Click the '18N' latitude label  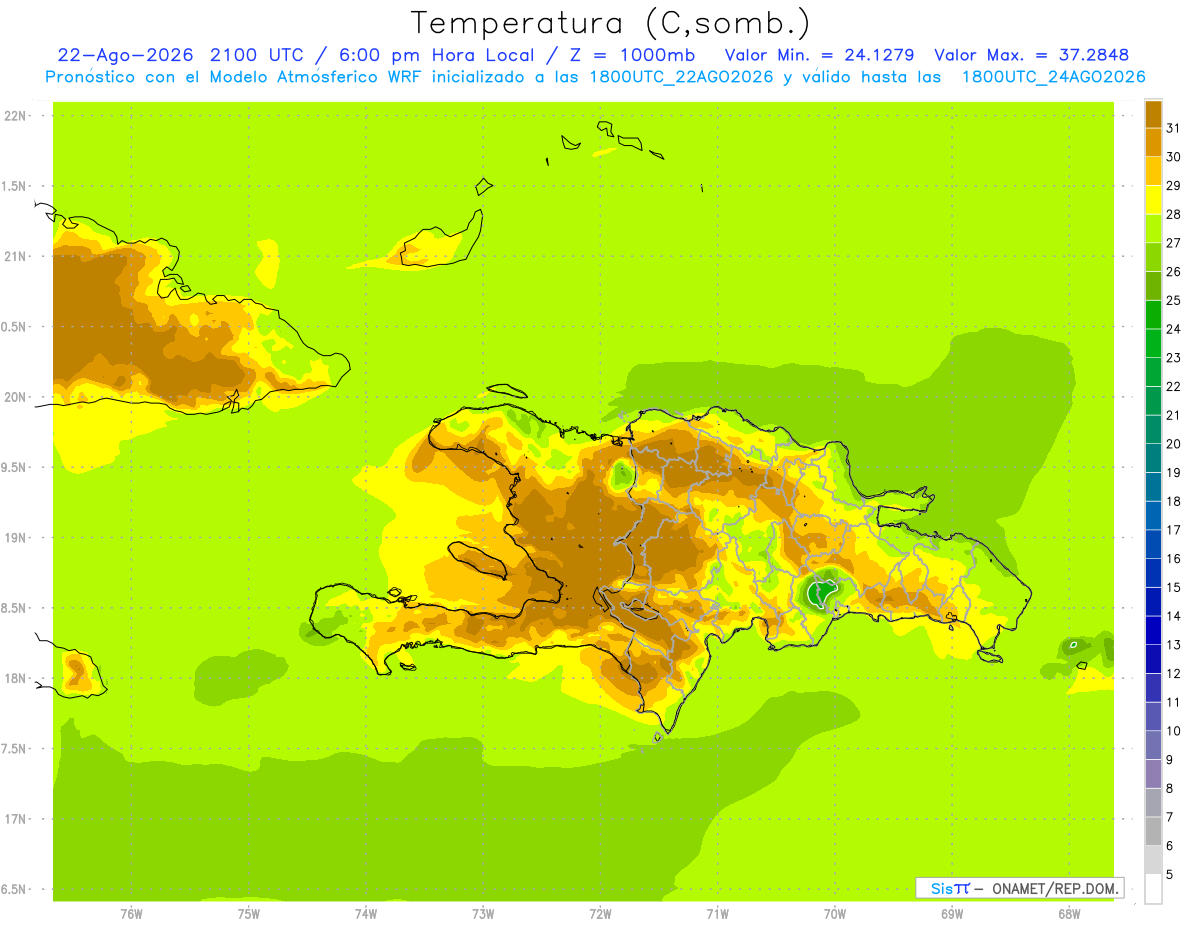pos(14,679)
